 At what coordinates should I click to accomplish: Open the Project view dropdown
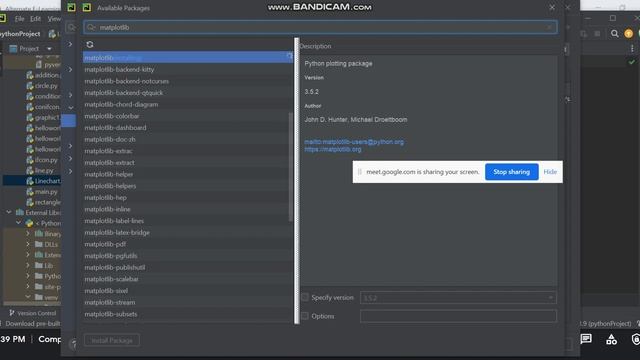pyautogui.click(x=49, y=49)
